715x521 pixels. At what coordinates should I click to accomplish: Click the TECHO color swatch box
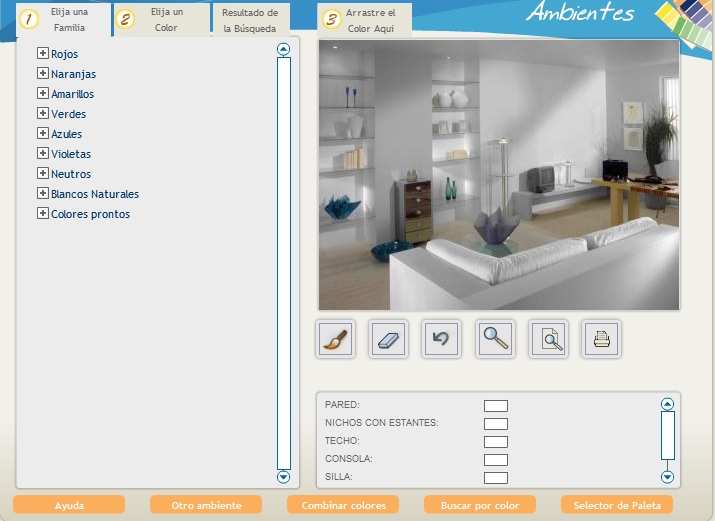tap(496, 442)
